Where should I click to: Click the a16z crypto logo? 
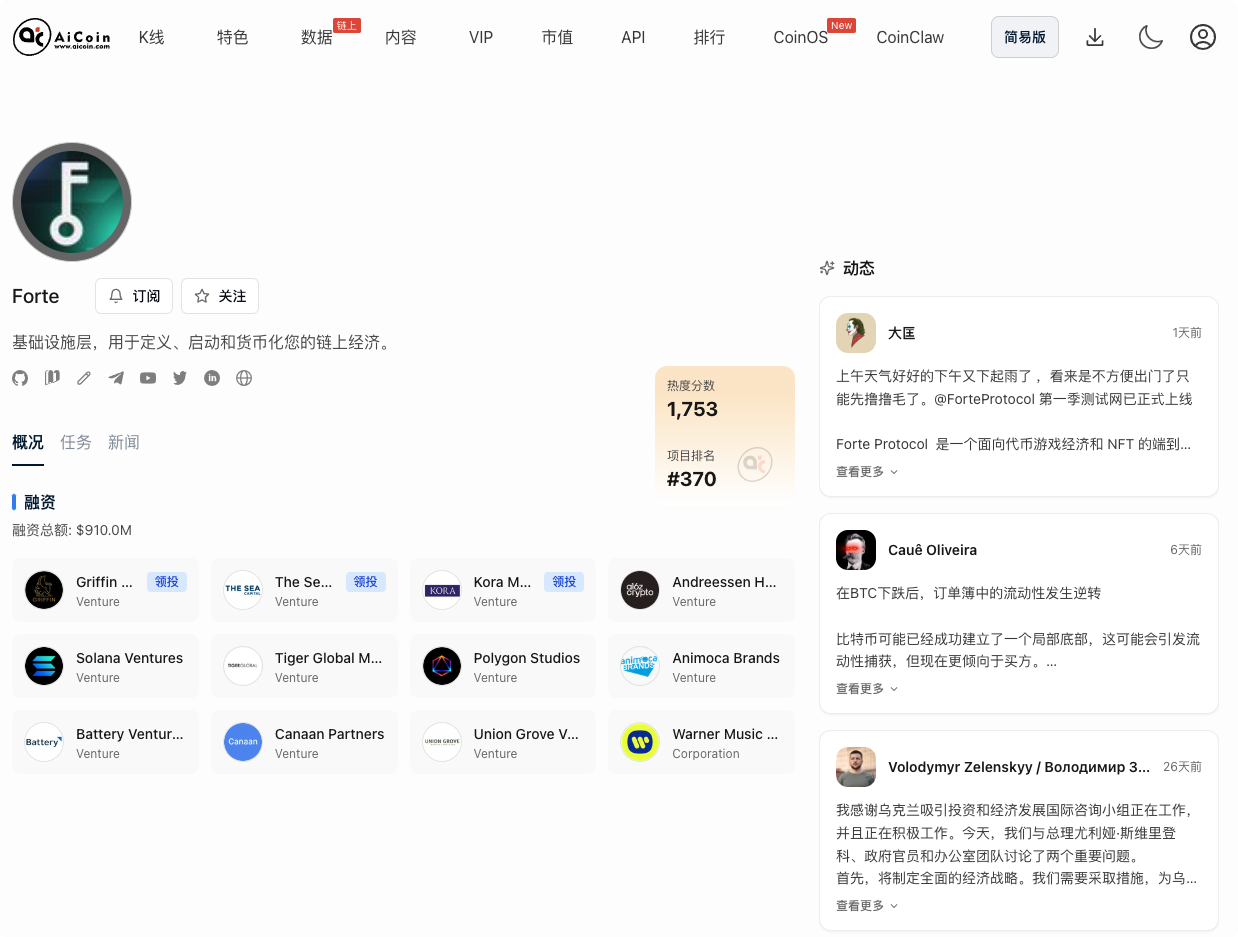[x=640, y=590]
